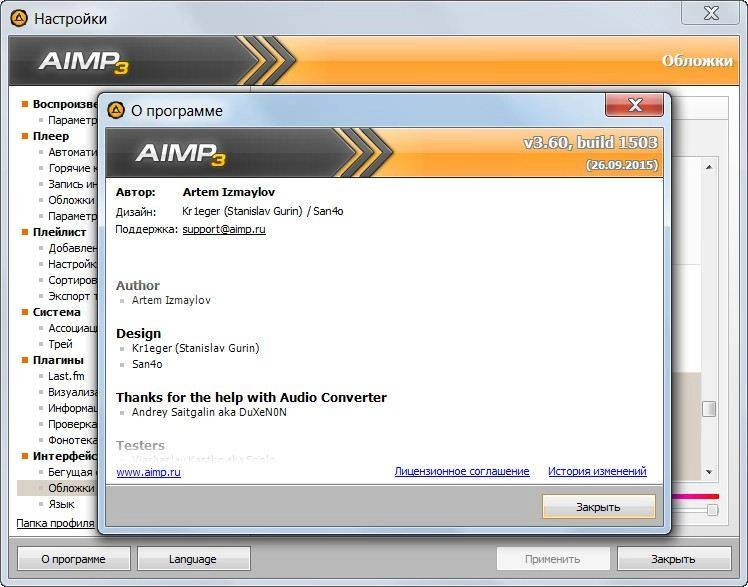
Task: Select the Горячие entry under Плеер
Action: (x=73, y=168)
